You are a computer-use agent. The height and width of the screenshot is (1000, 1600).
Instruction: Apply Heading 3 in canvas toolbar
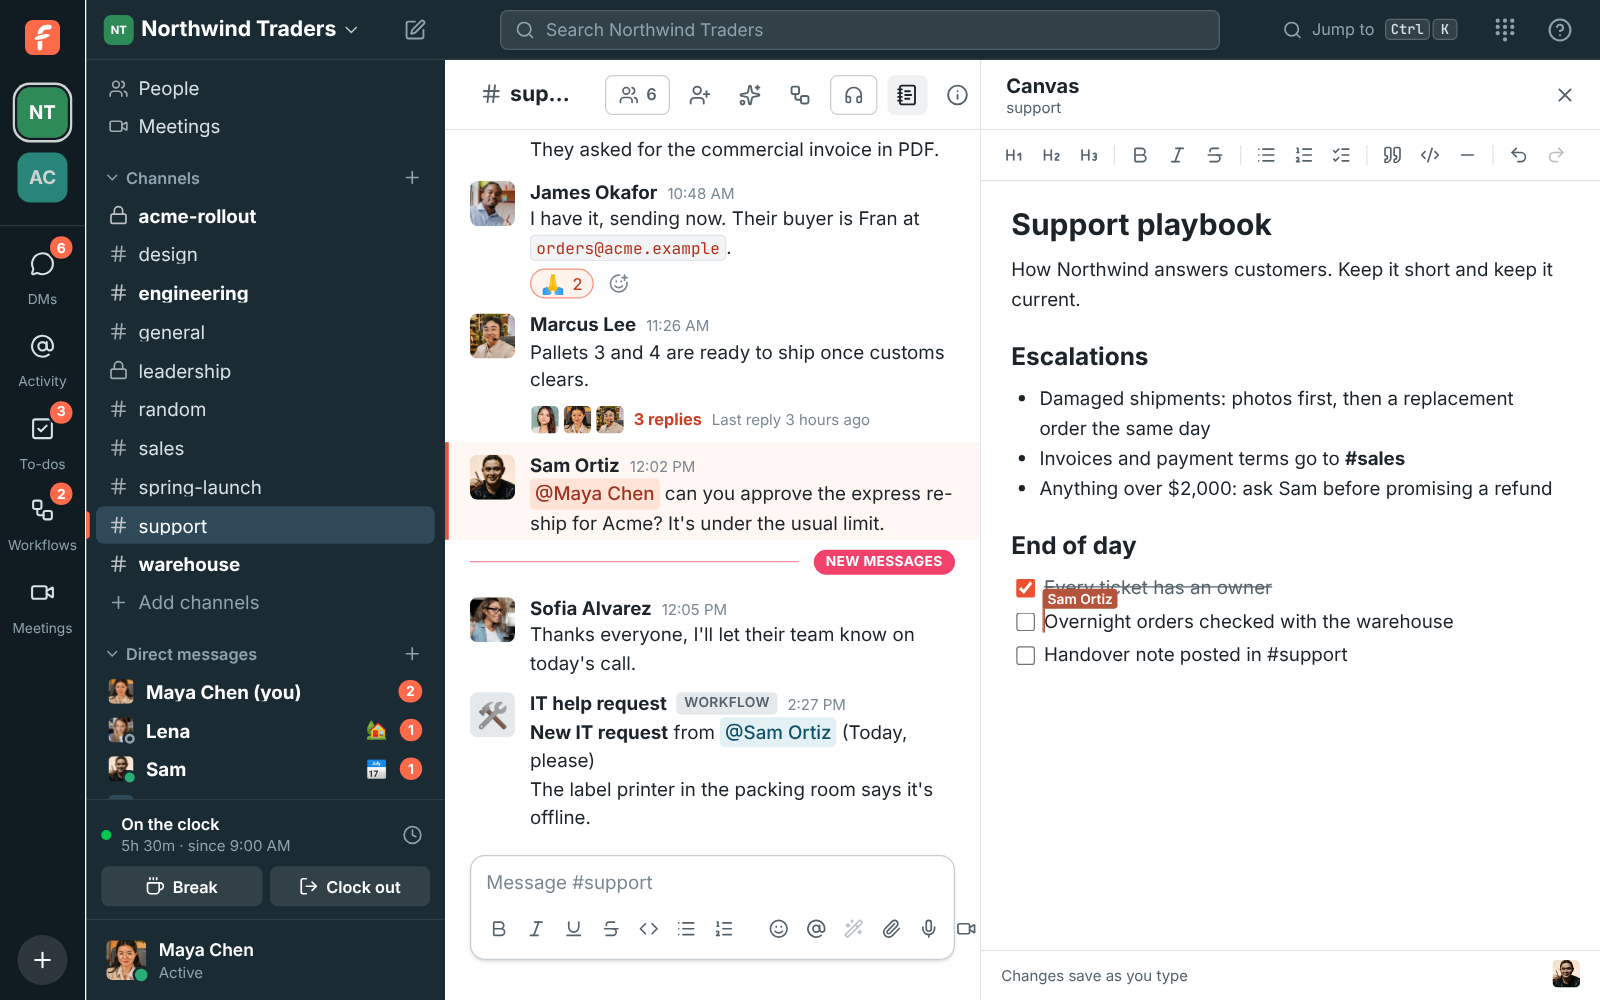coord(1089,155)
